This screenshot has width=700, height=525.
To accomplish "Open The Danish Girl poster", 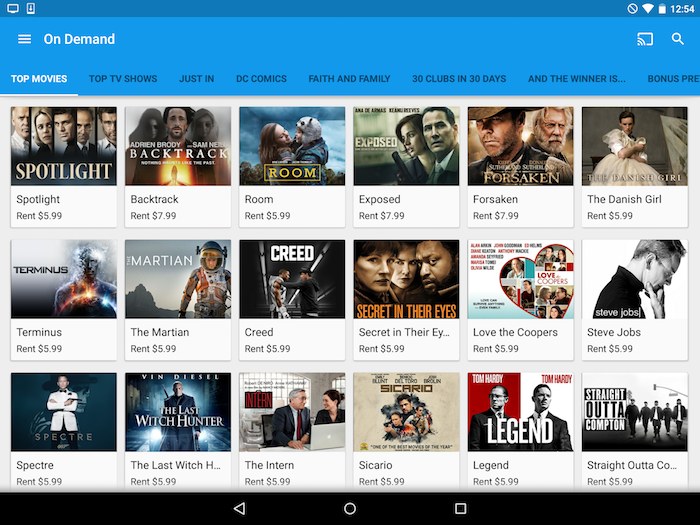I will click(635, 146).
